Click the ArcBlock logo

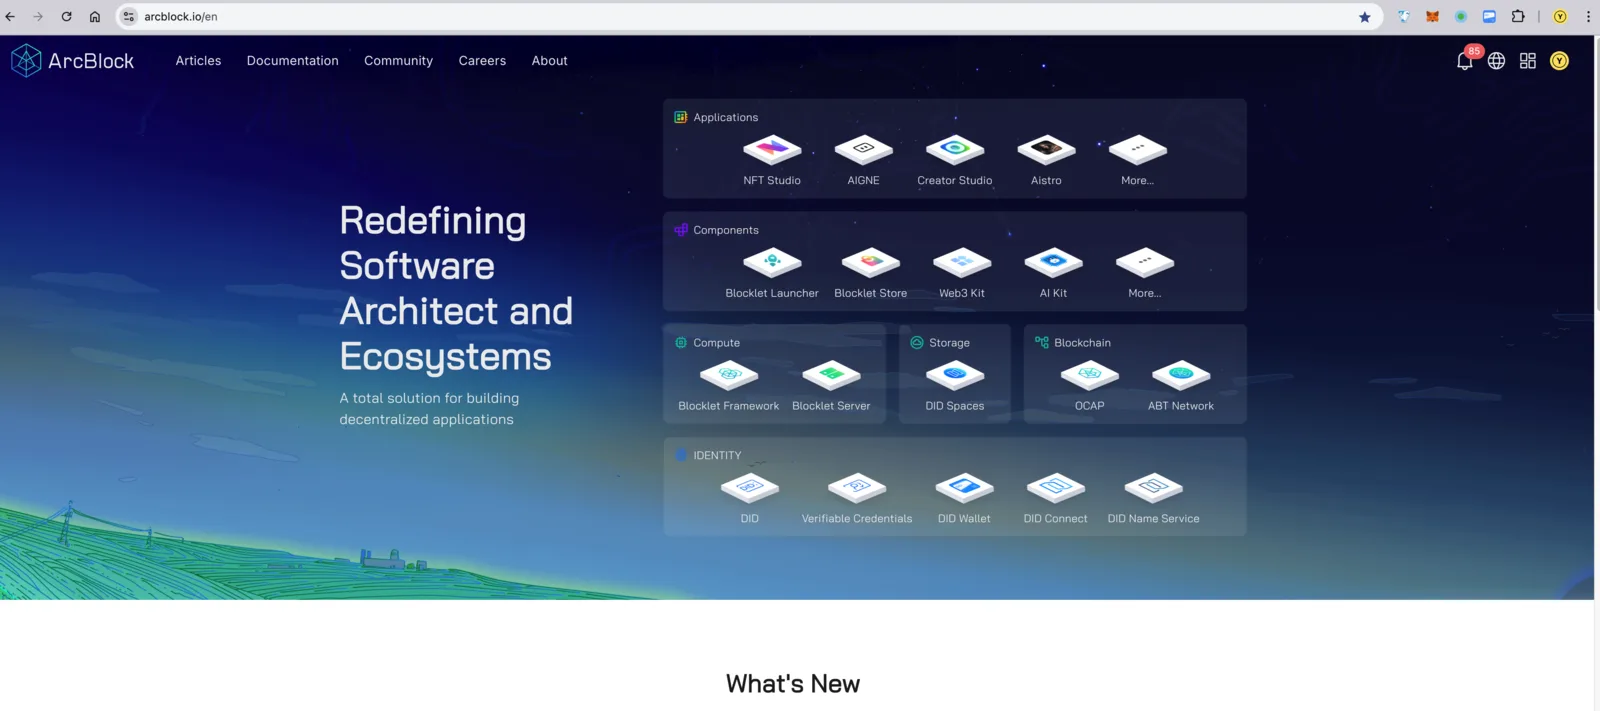(72, 61)
